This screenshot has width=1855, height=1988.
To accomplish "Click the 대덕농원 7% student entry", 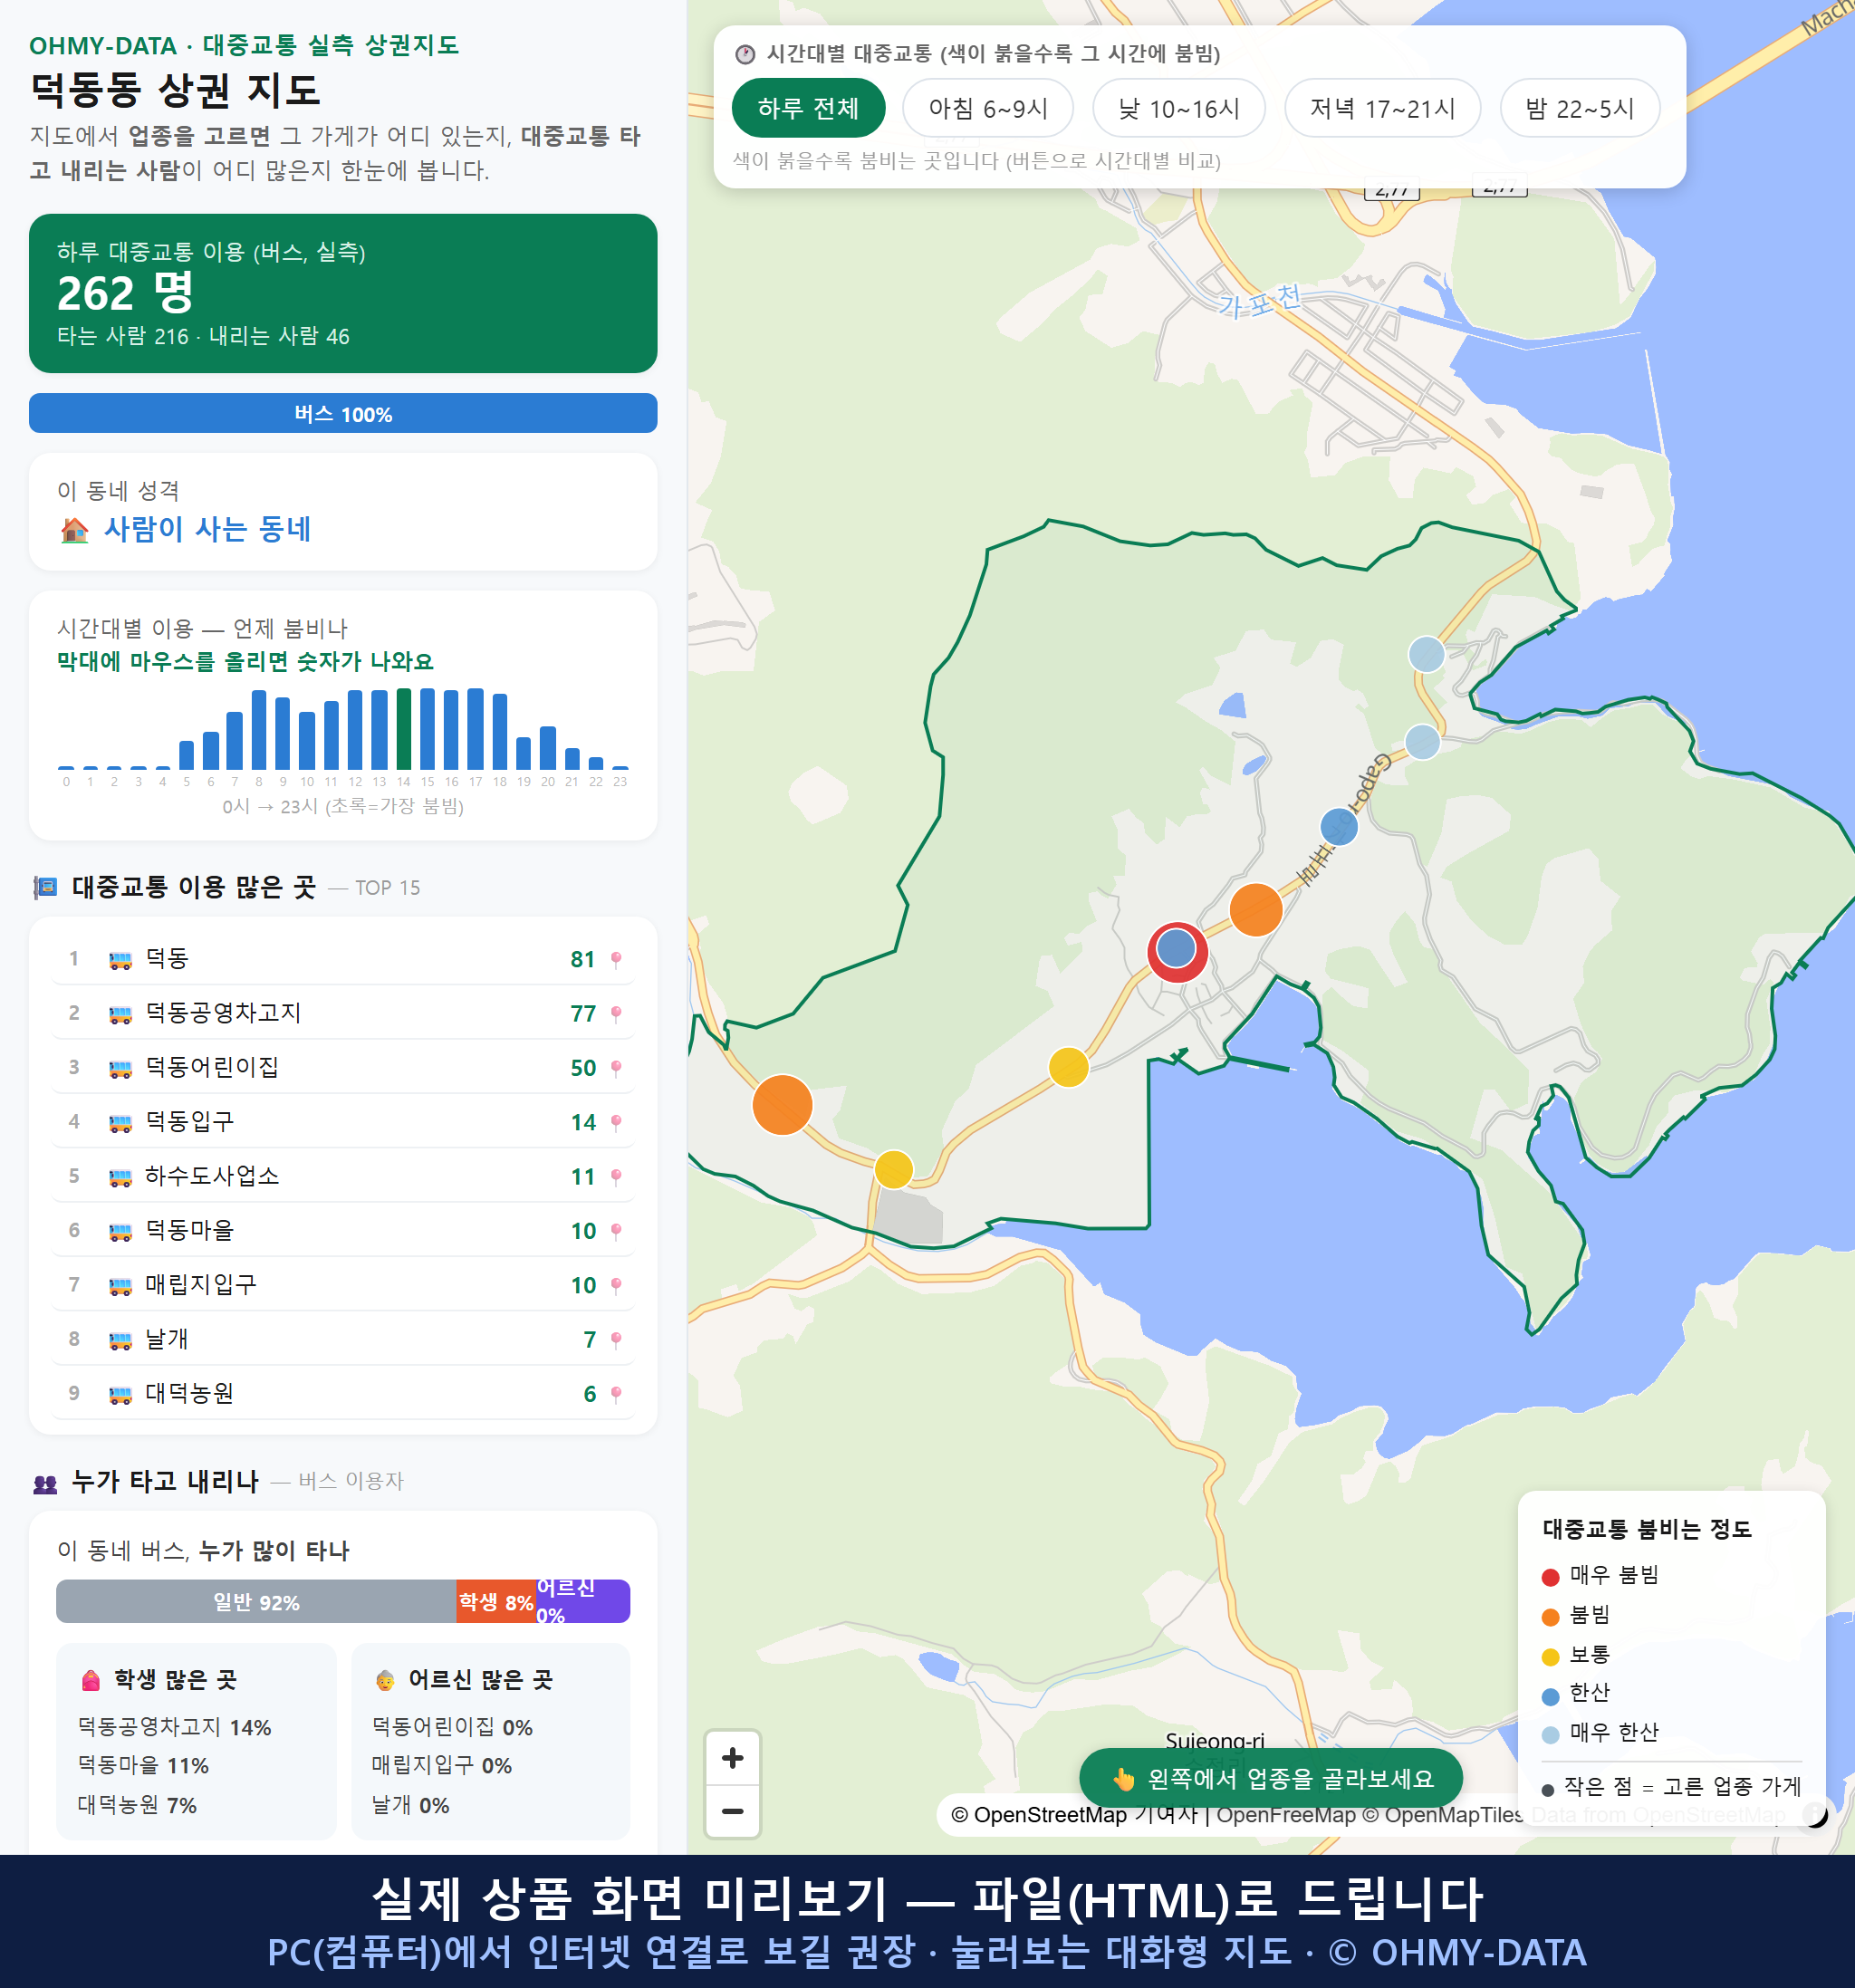I will (137, 1805).
